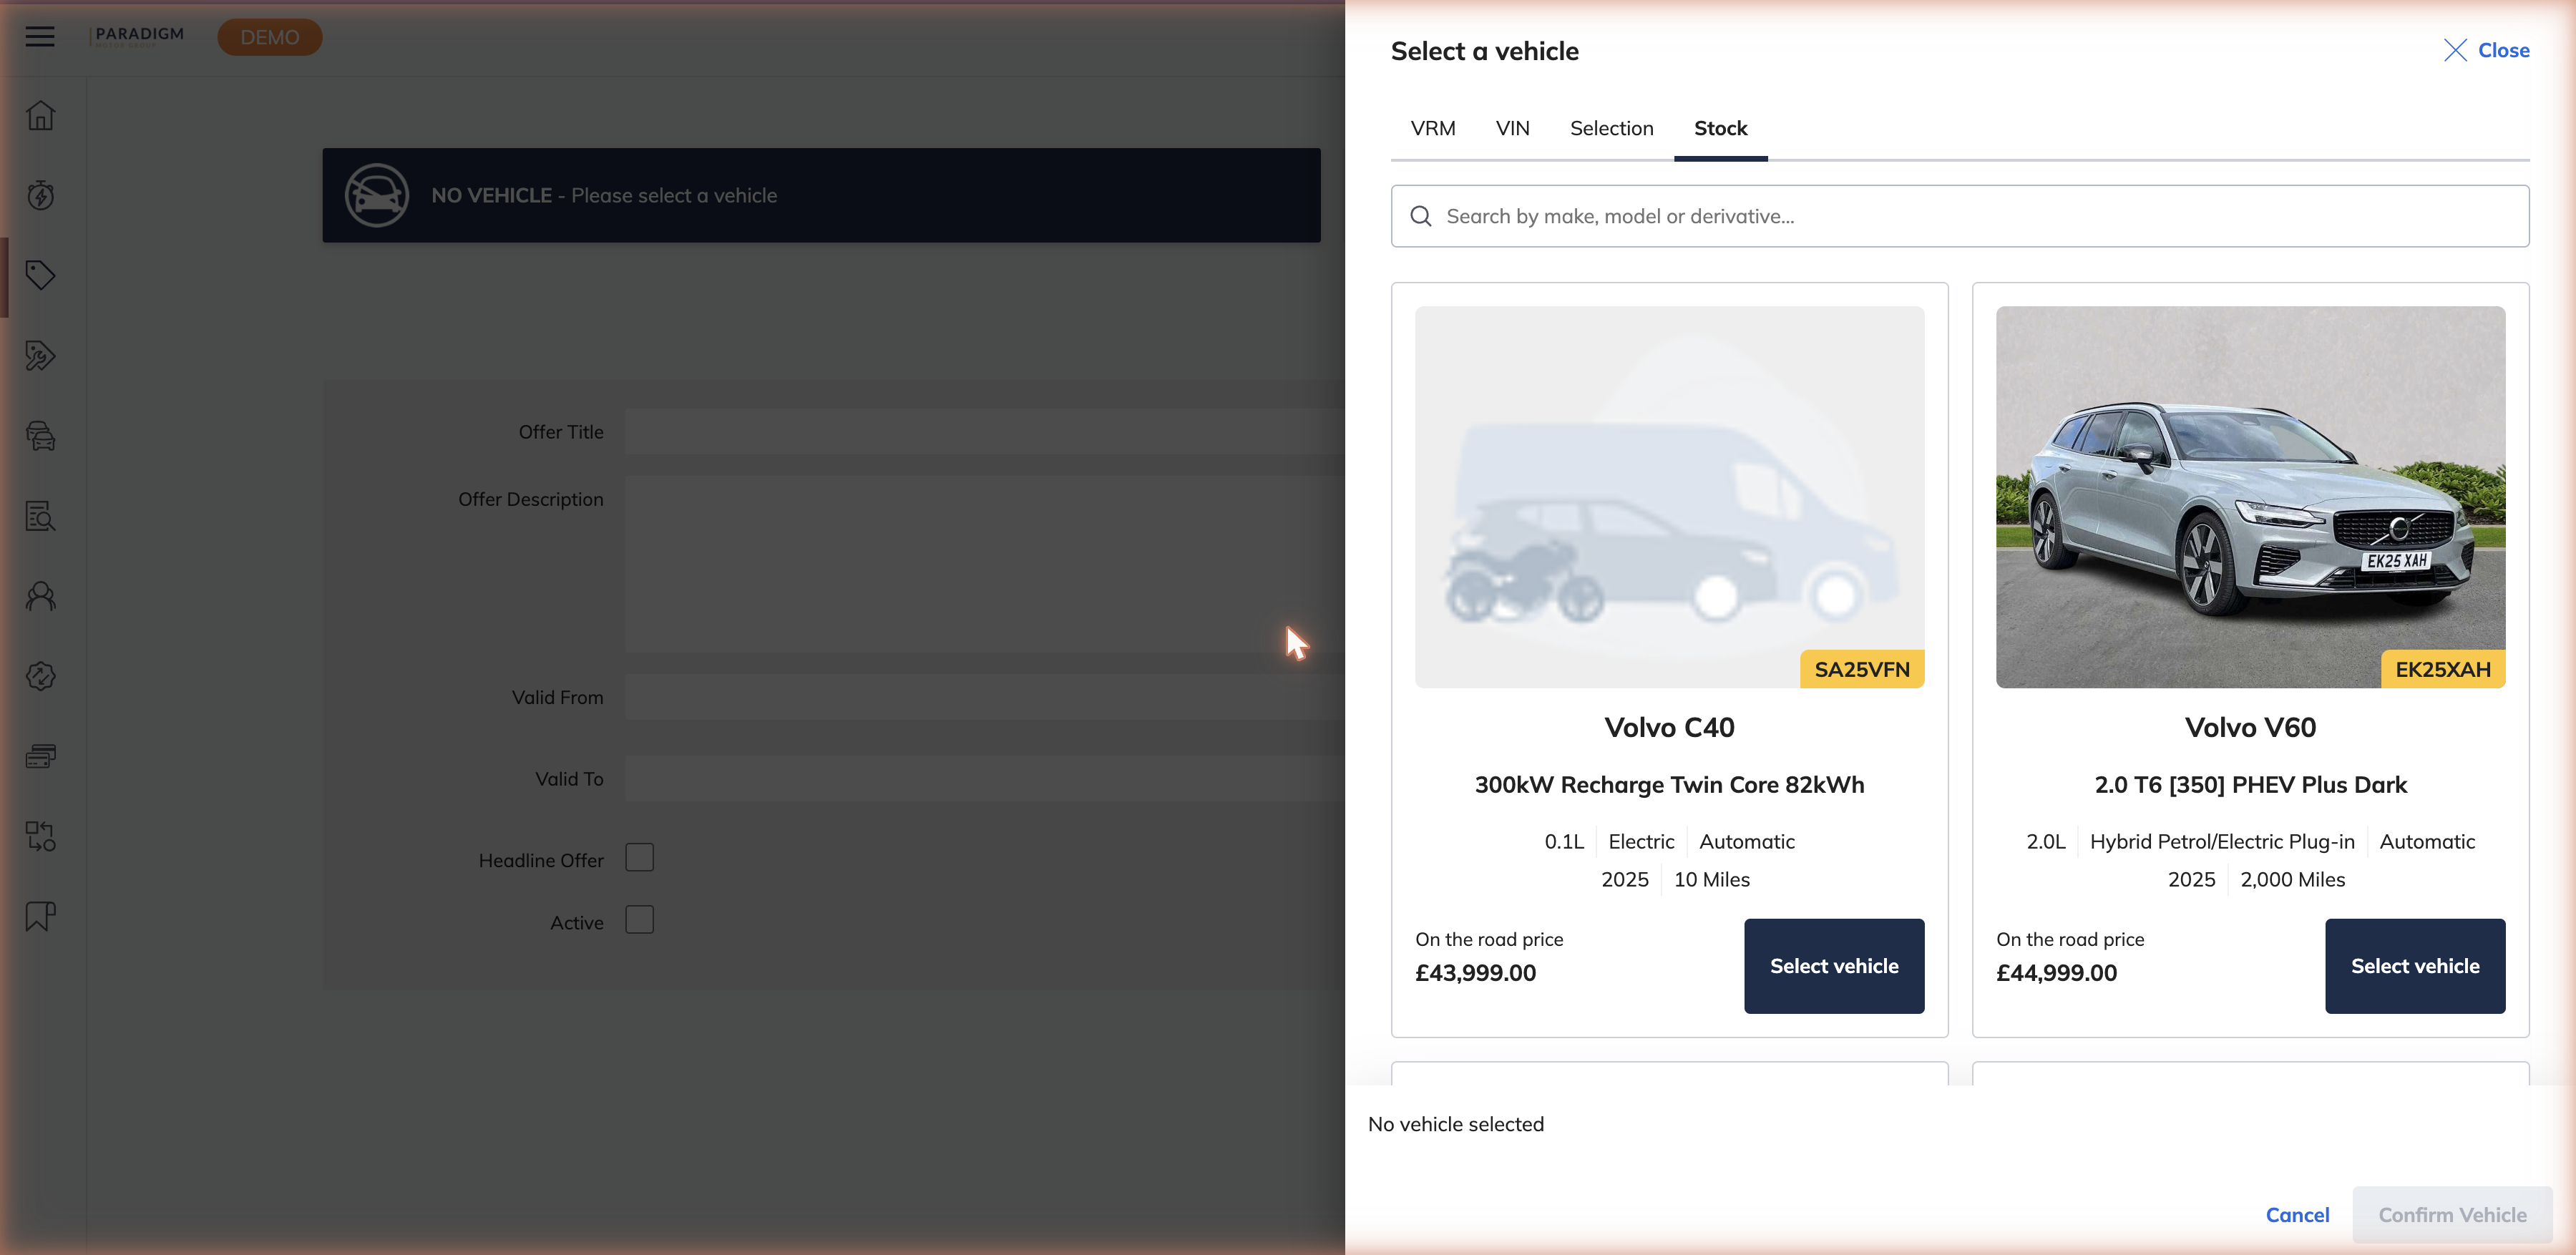Switch to the VIN tab
The image size is (2576, 1255).
pyautogui.click(x=1512, y=128)
